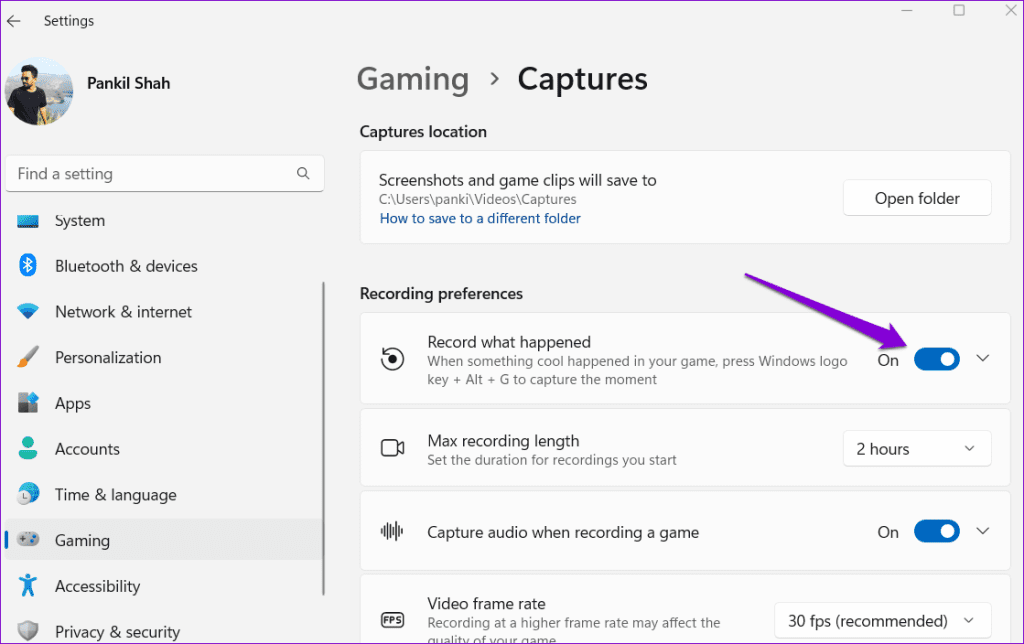Click the Bluetooth icon in sidebar

tap(28, 266)
